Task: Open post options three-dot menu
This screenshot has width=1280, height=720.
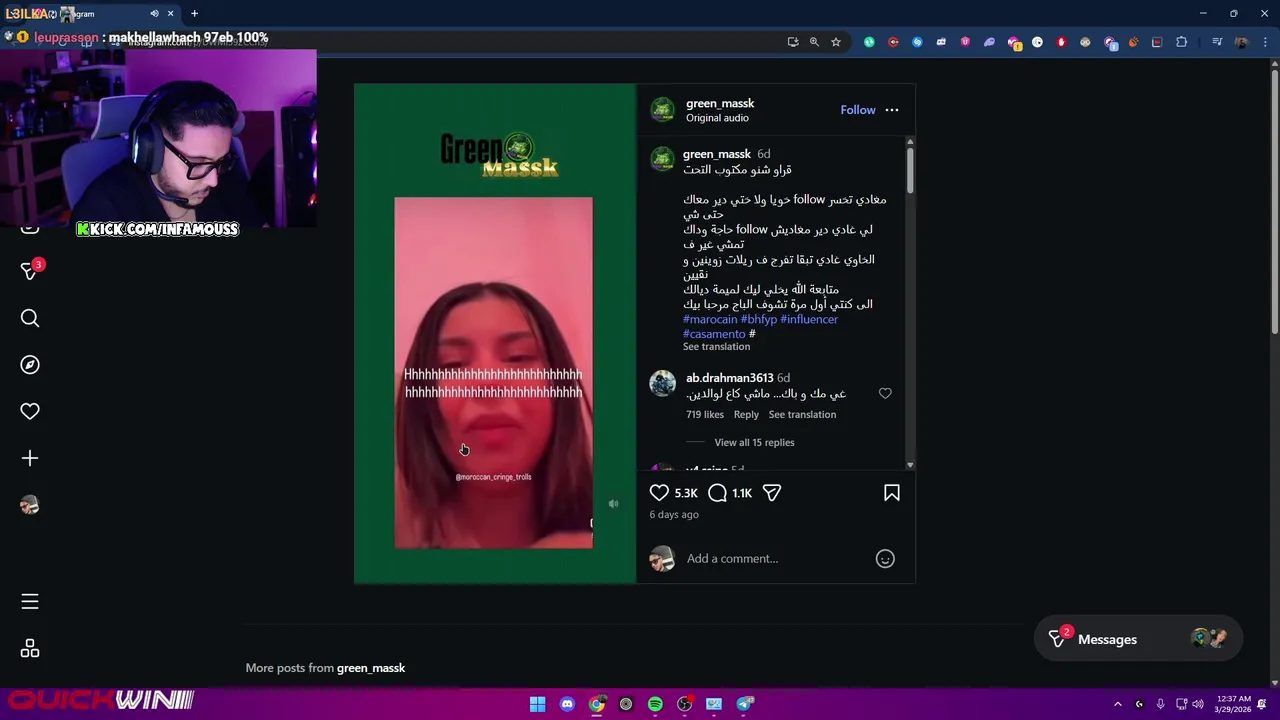Action: click(x=892, y=110)
